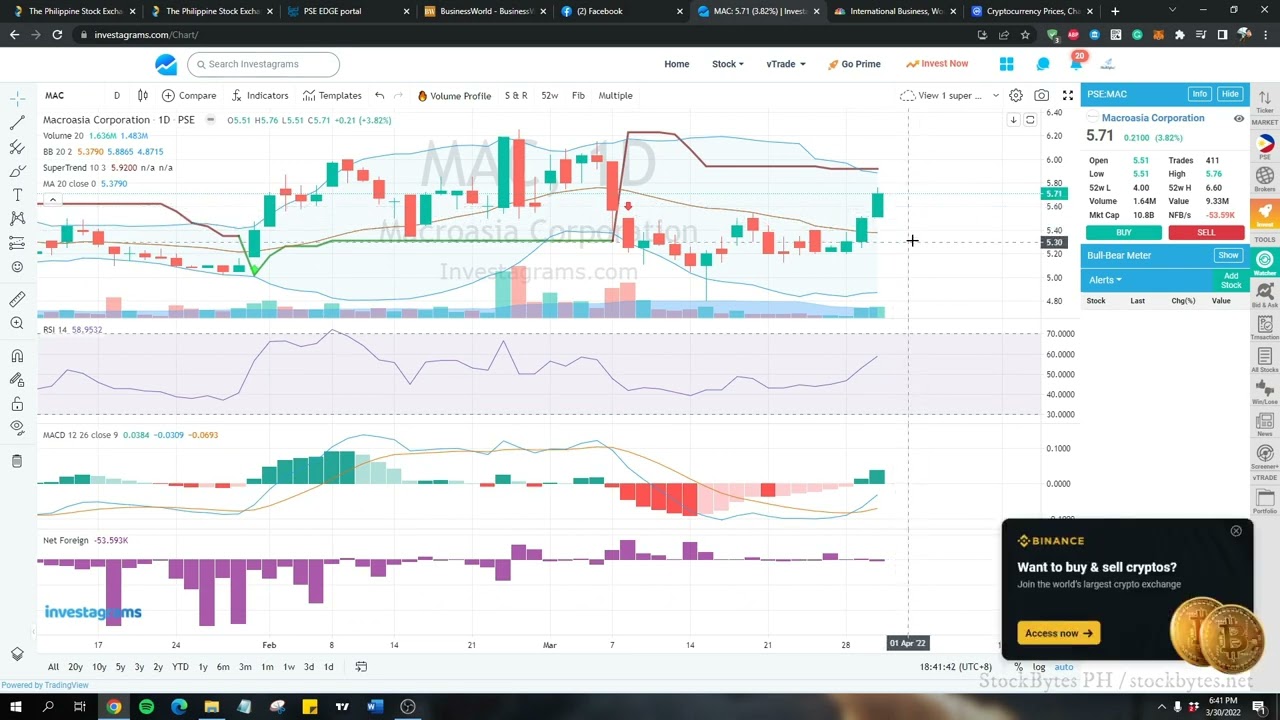Click the Binance Access now button
This screenshot has height=720, width=1280.
click(x=1058, y=633)
